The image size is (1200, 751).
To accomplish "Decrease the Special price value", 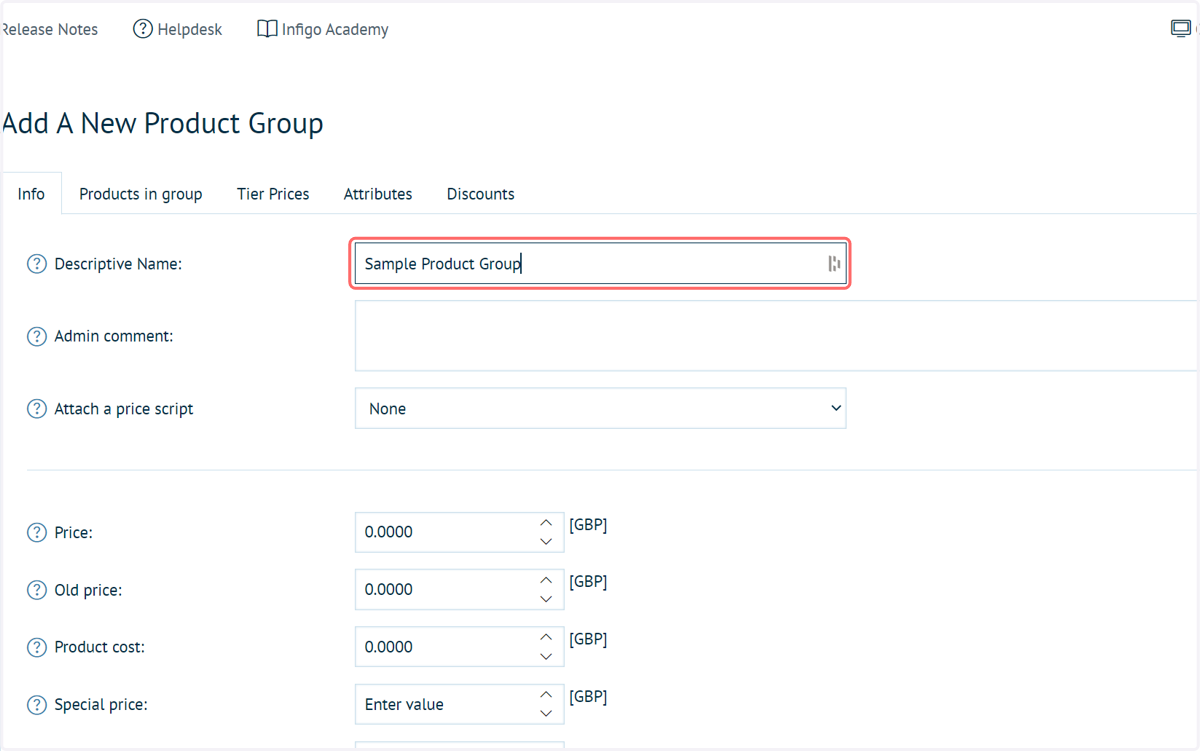I will pos(546,713).
